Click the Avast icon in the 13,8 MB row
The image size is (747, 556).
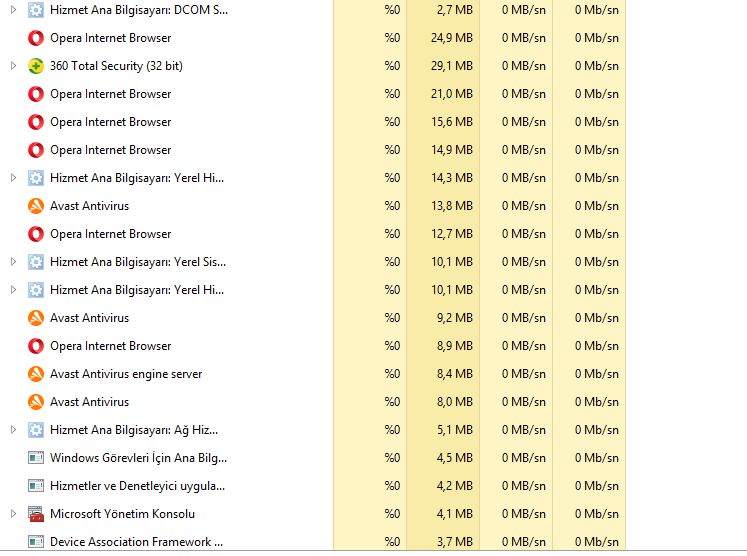(x=36, y=206)
